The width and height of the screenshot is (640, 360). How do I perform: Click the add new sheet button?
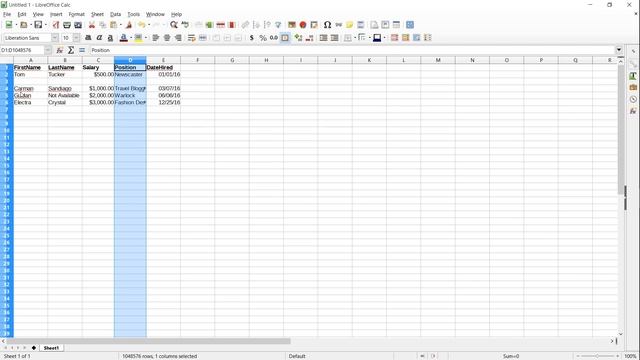(x=33, y=348)
